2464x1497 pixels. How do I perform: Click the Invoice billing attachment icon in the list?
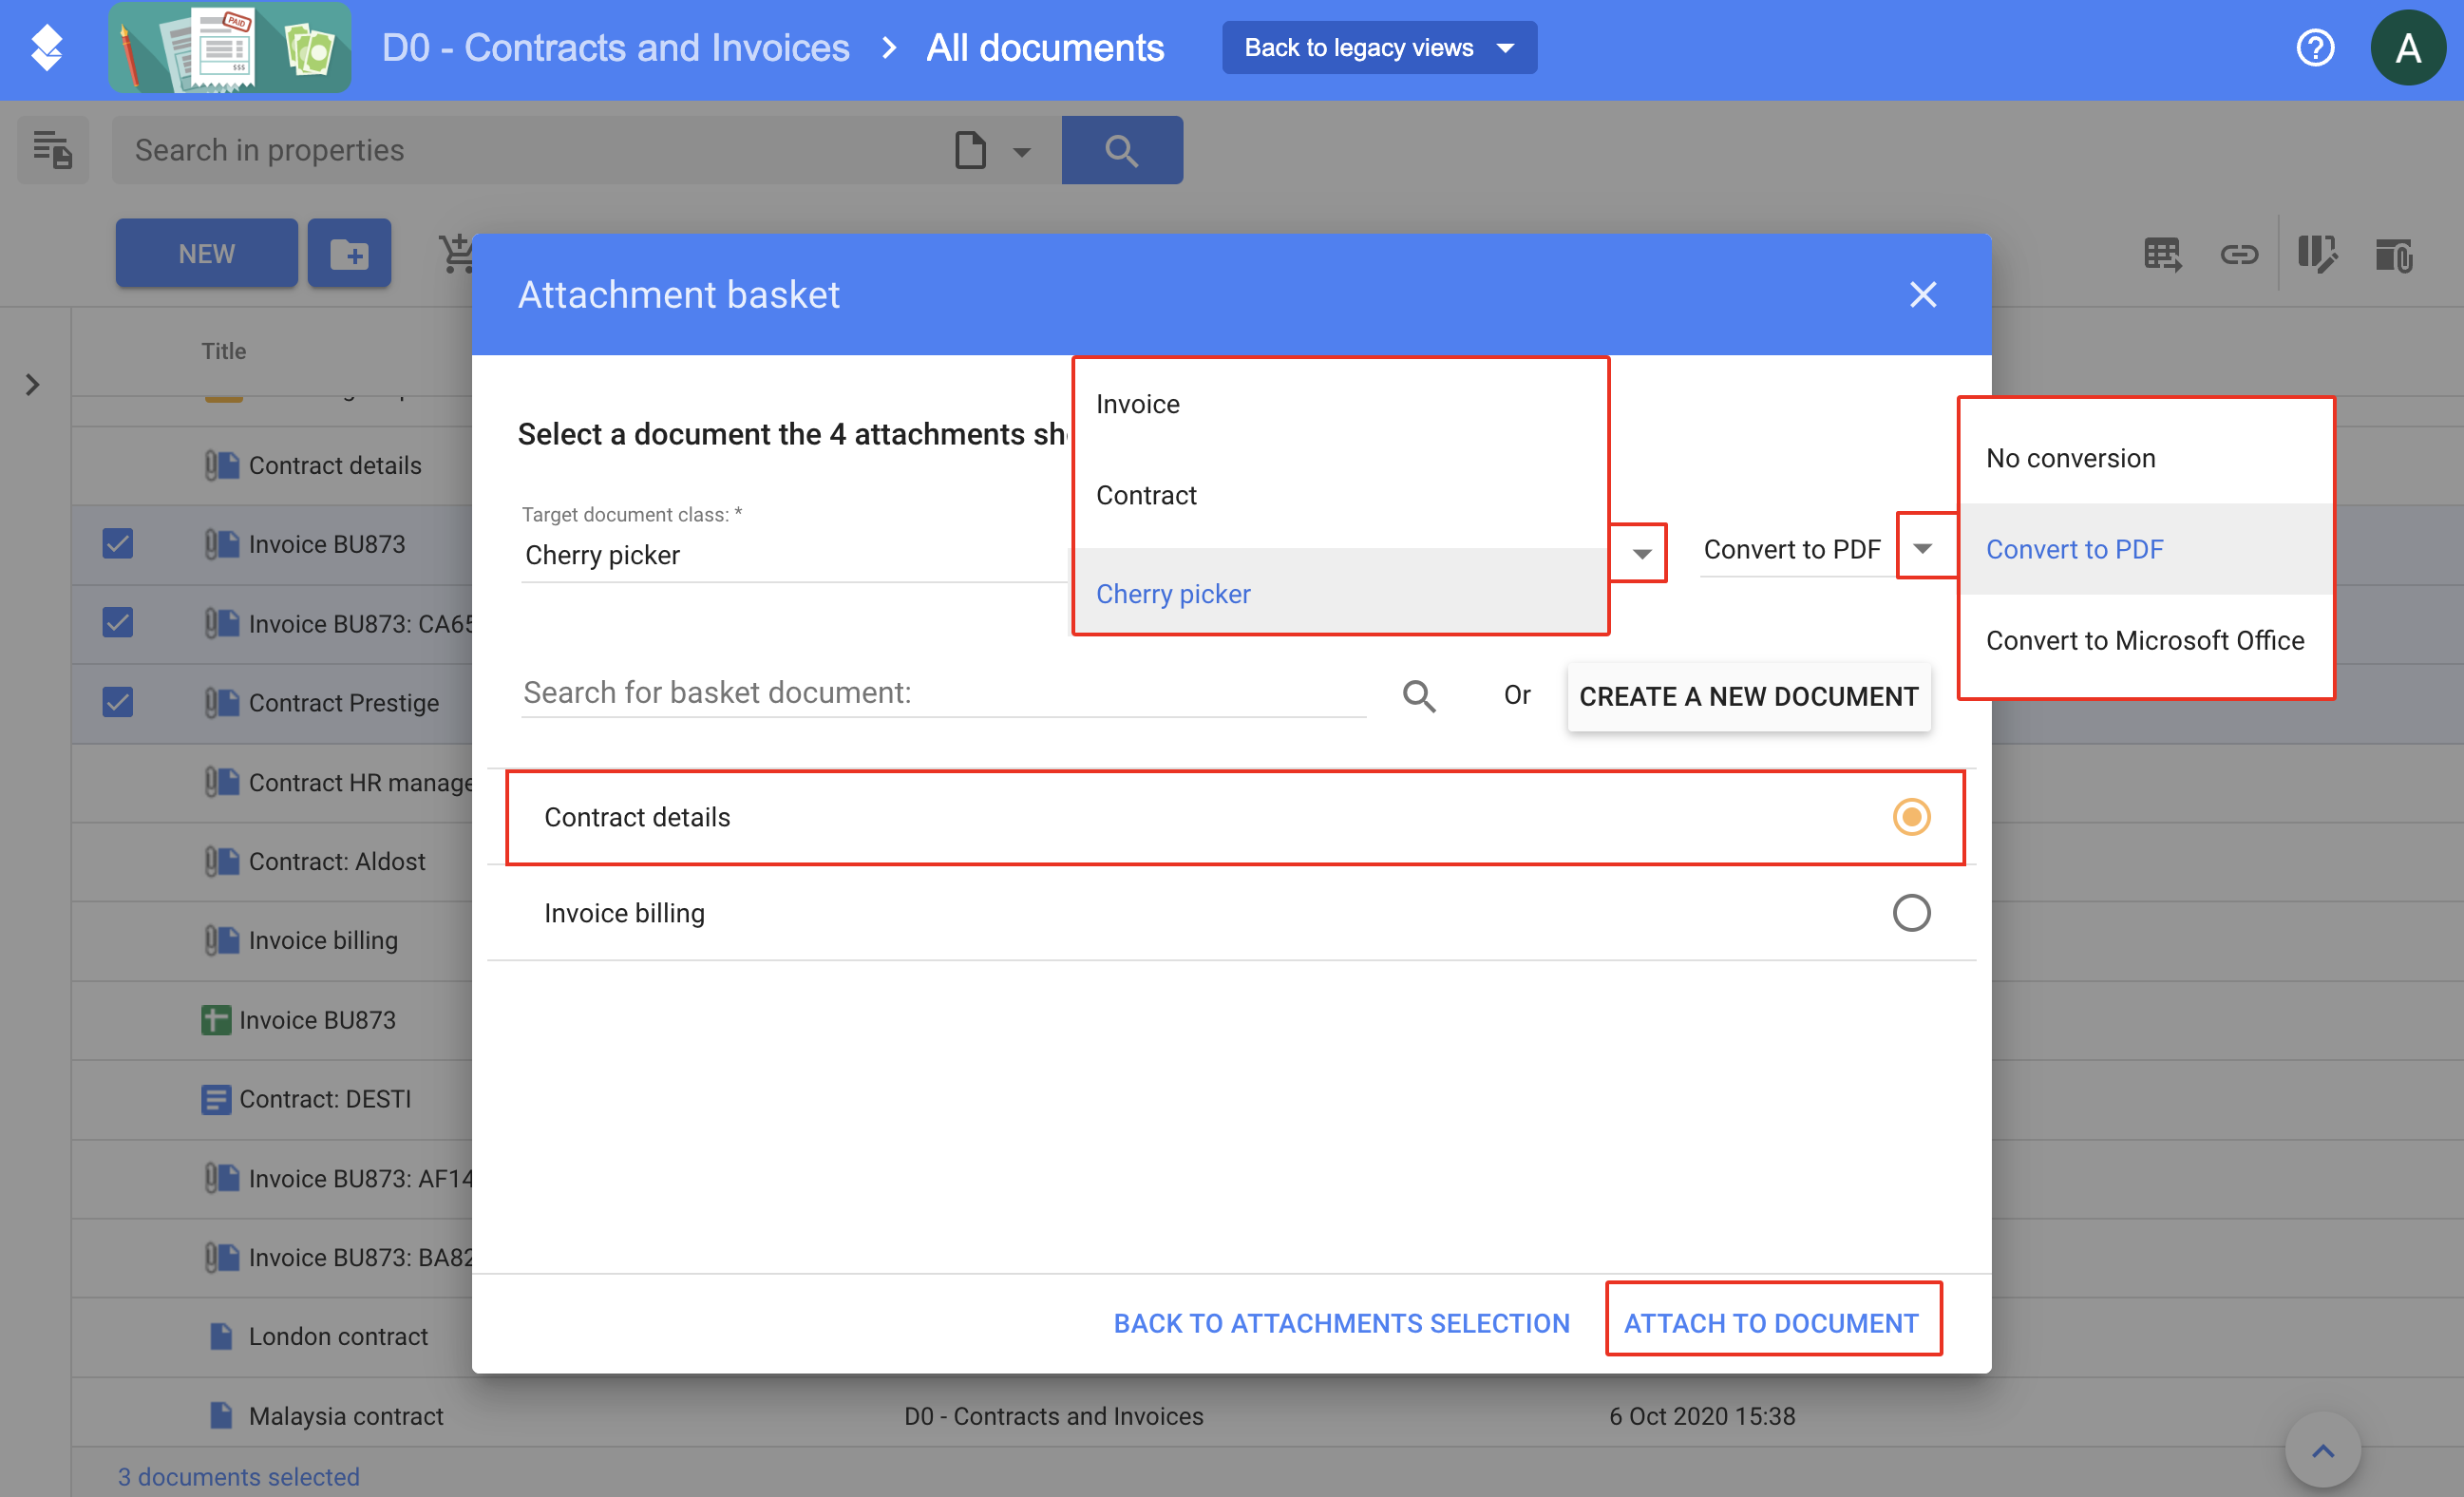point(222,940)
